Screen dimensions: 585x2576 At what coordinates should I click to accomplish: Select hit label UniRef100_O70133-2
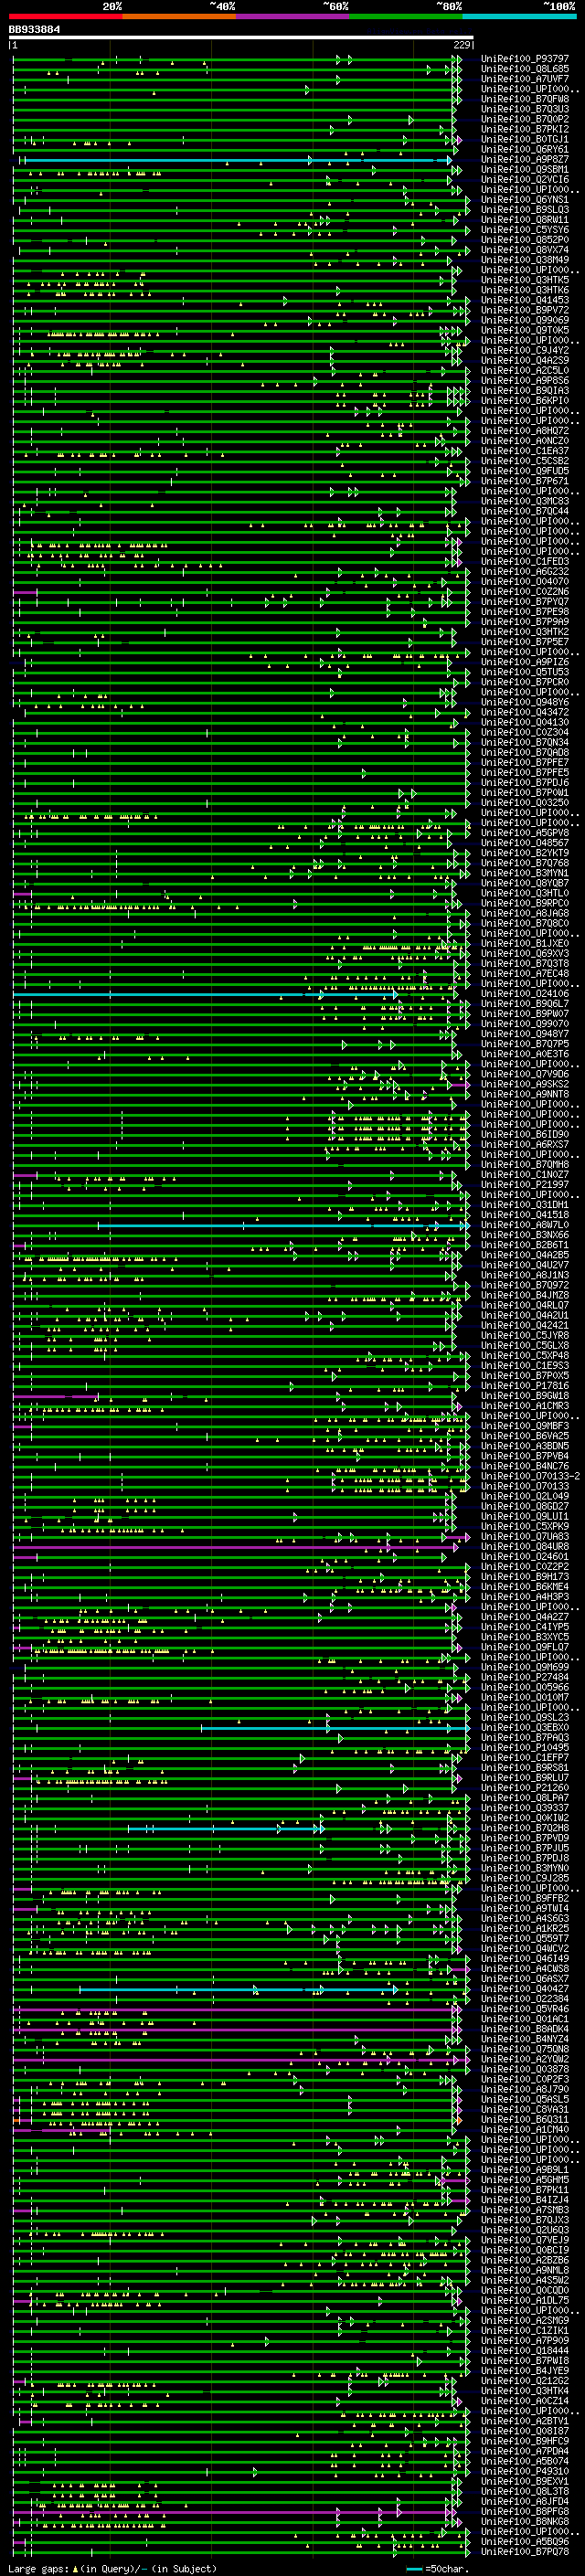531,1475
